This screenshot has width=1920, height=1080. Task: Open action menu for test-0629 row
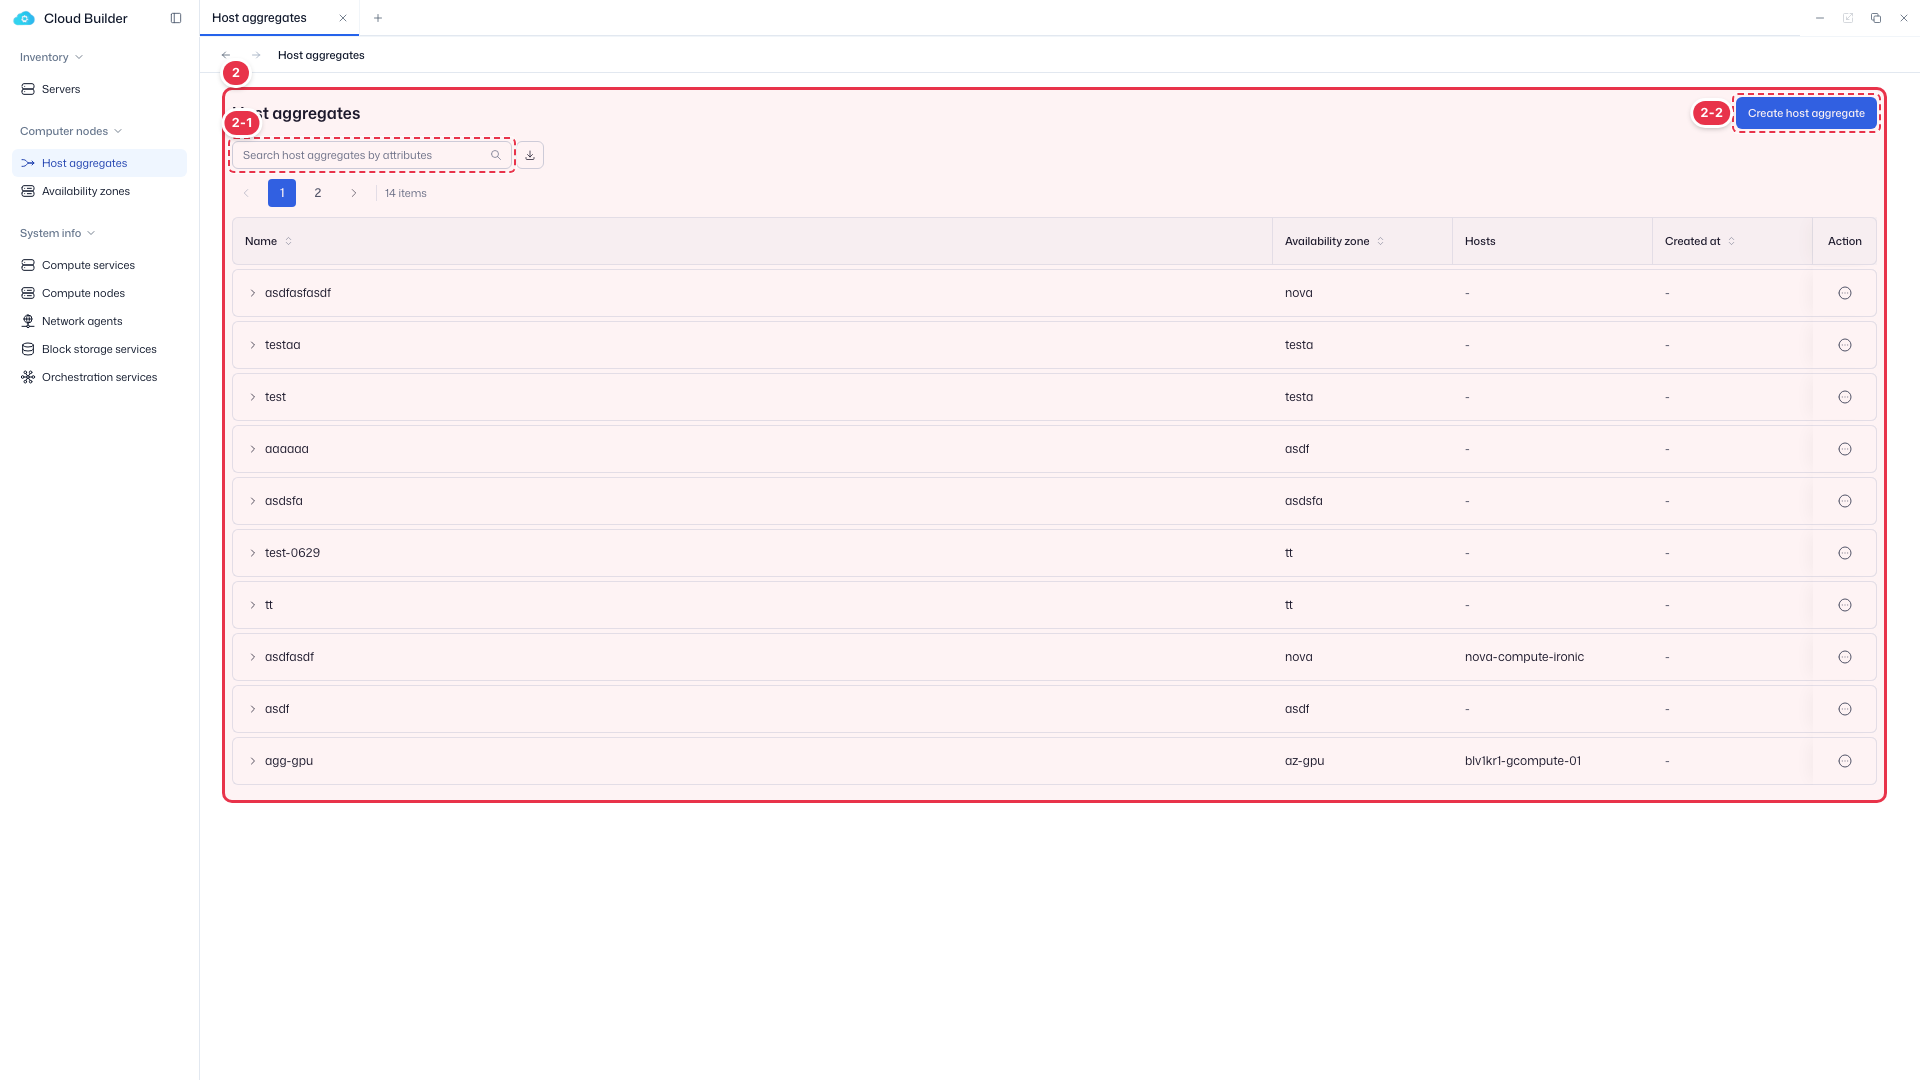(x=1845, y=553)
